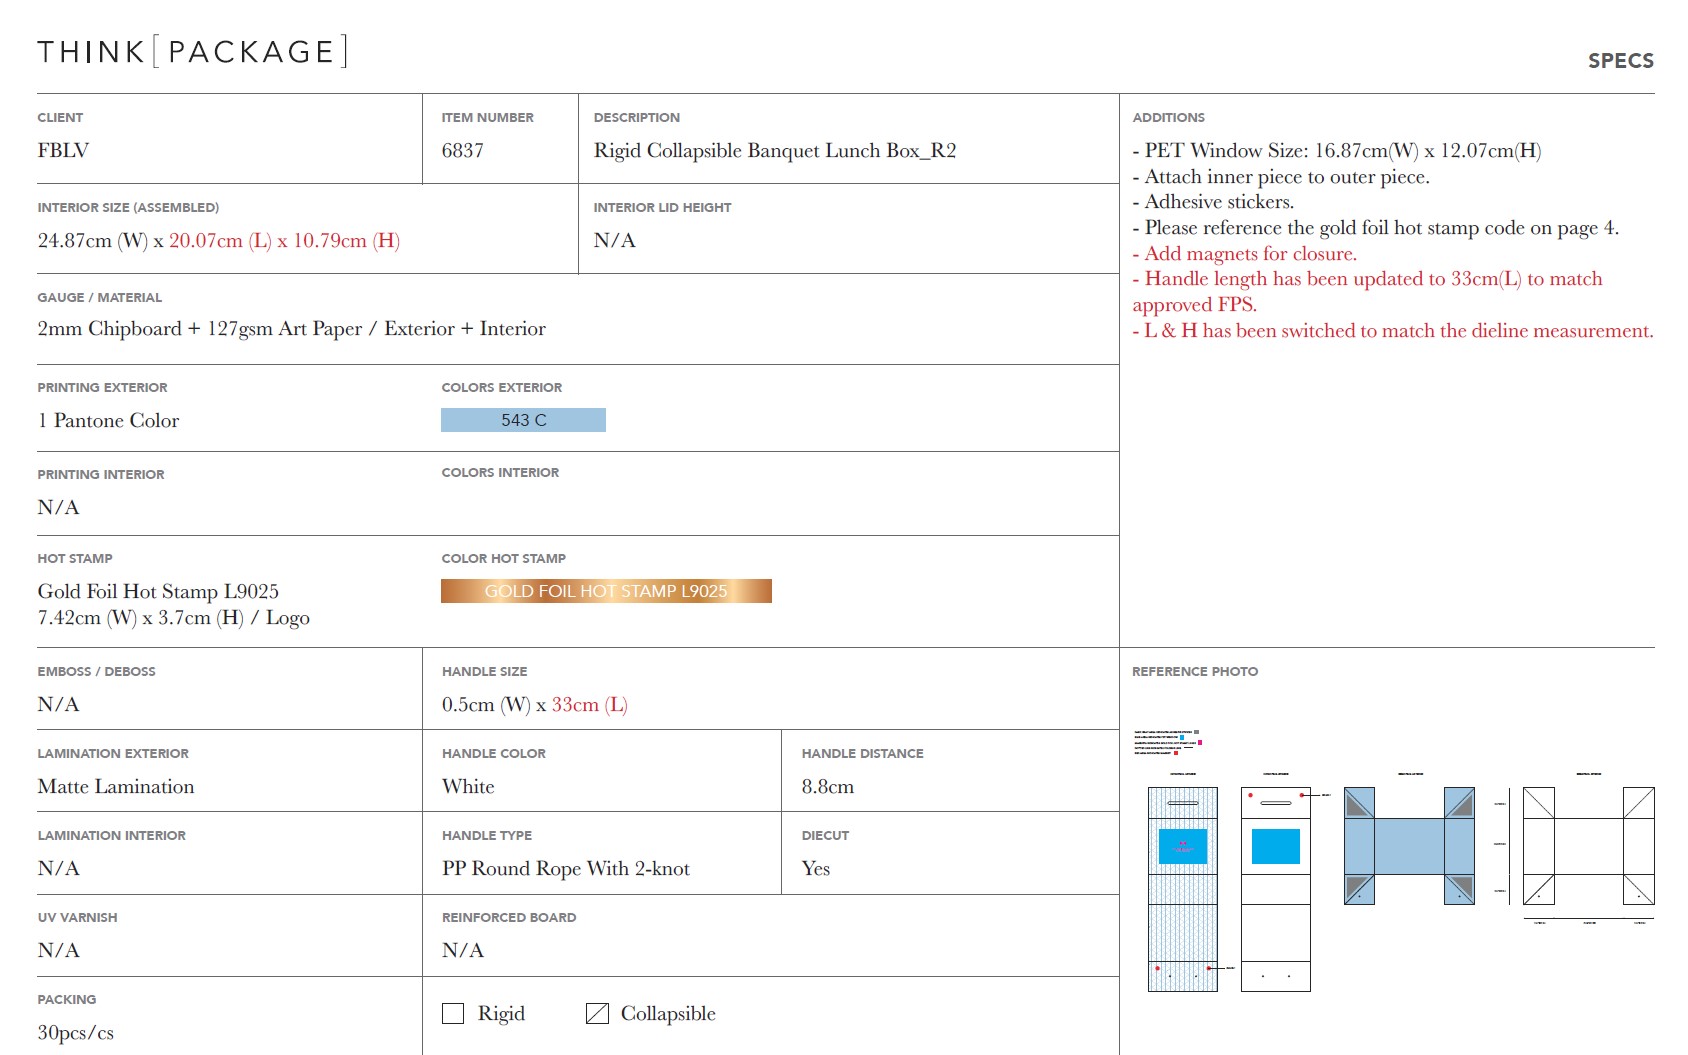Click the dieline color legend in reference photo

[1166, 742]
